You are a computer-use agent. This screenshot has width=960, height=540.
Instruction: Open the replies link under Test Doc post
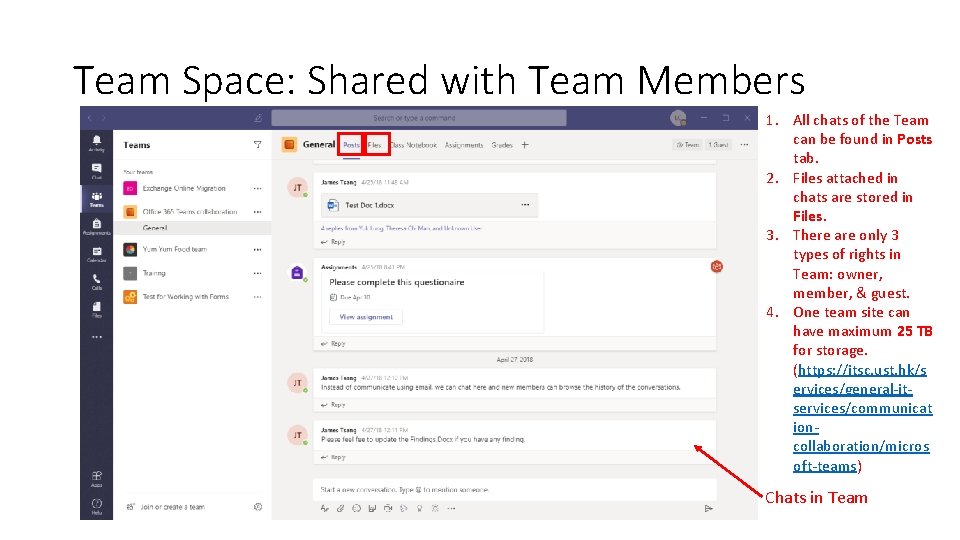point(401,228)
